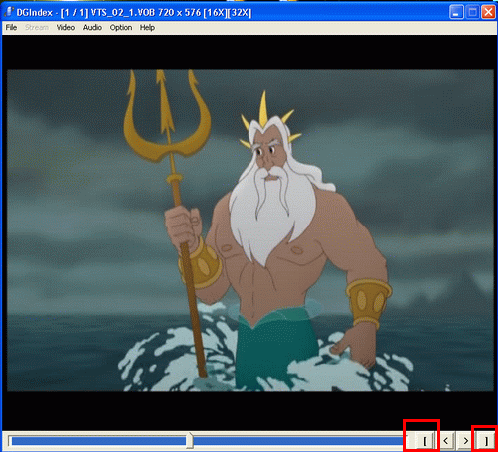This screenshot has width=498, height=452.
Task: Step forward with the '>' button
Action: pyautogui.click(x=466, y=441)
